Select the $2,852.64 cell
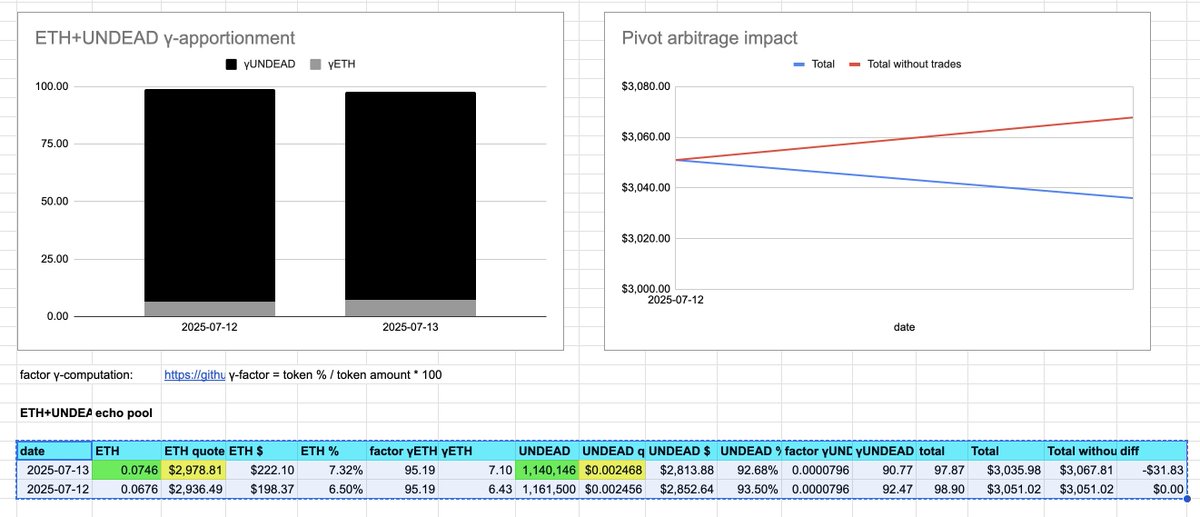This screenshot has height=517, width=1200. pos(683,489)
